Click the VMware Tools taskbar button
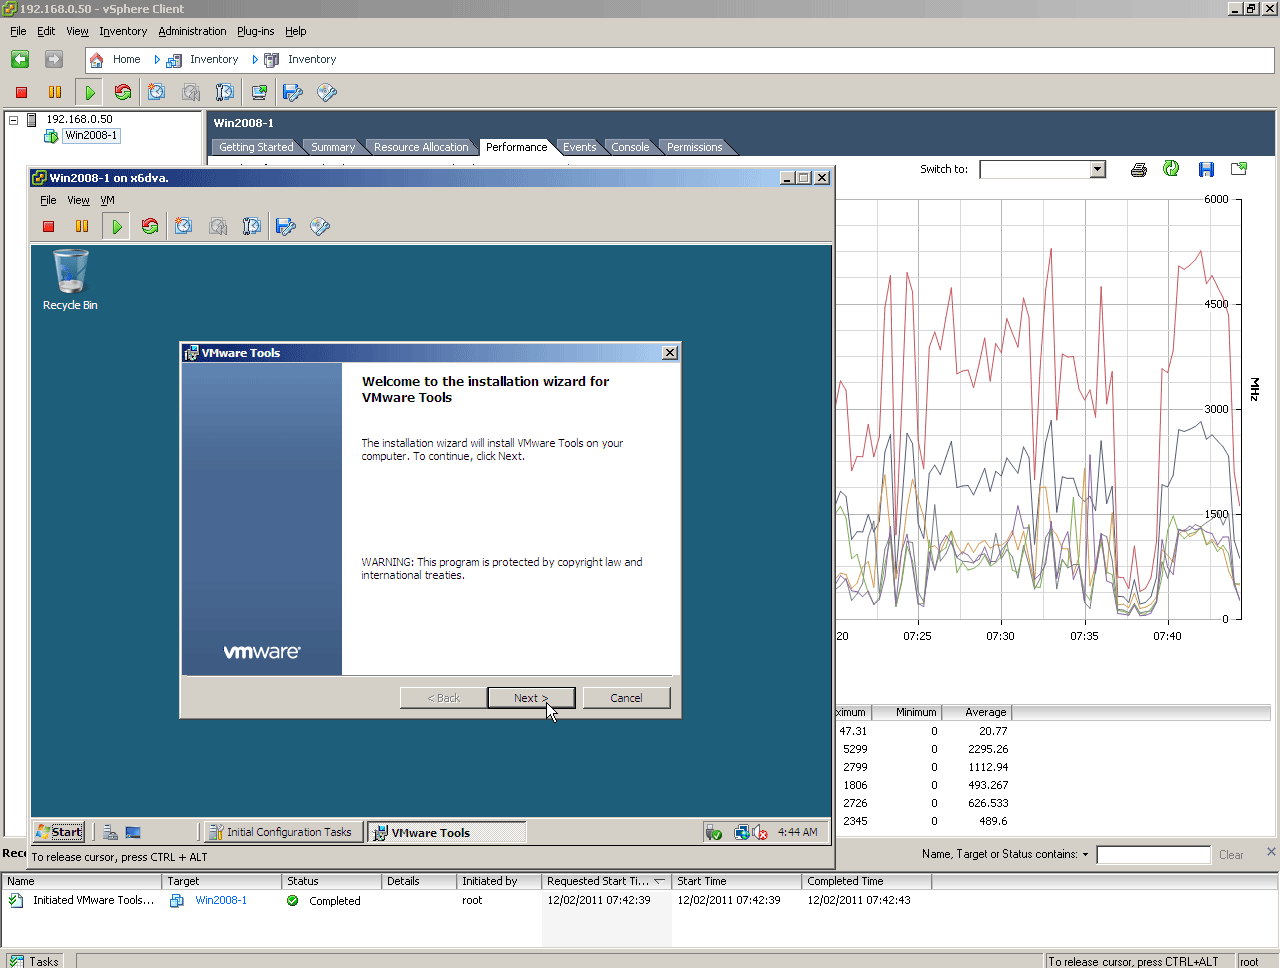 446,832
